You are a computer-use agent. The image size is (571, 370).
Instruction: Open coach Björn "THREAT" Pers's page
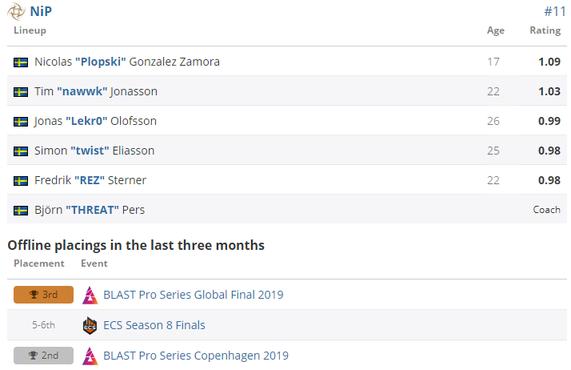click(x=90, y=210)
